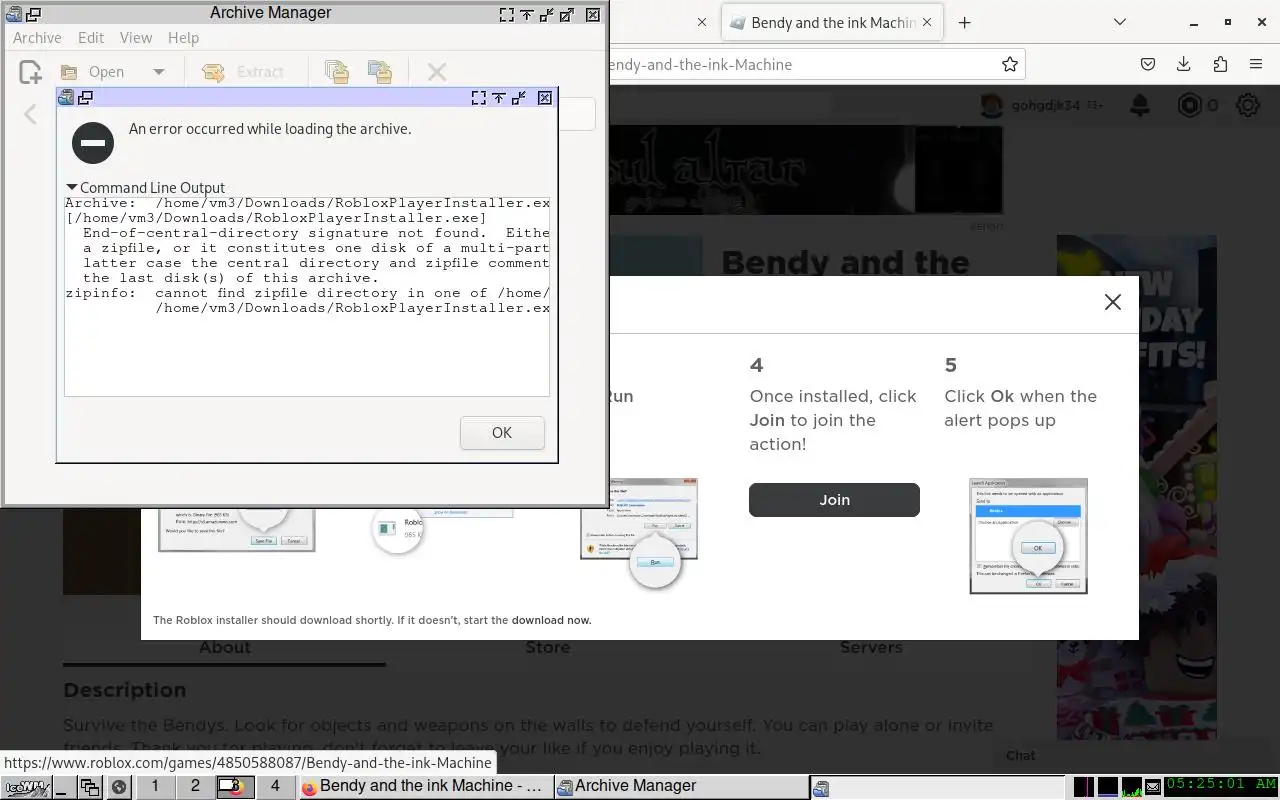The image size is (1280, 800).
Task: Click the taskbar clock
Action: (1221, 786)
